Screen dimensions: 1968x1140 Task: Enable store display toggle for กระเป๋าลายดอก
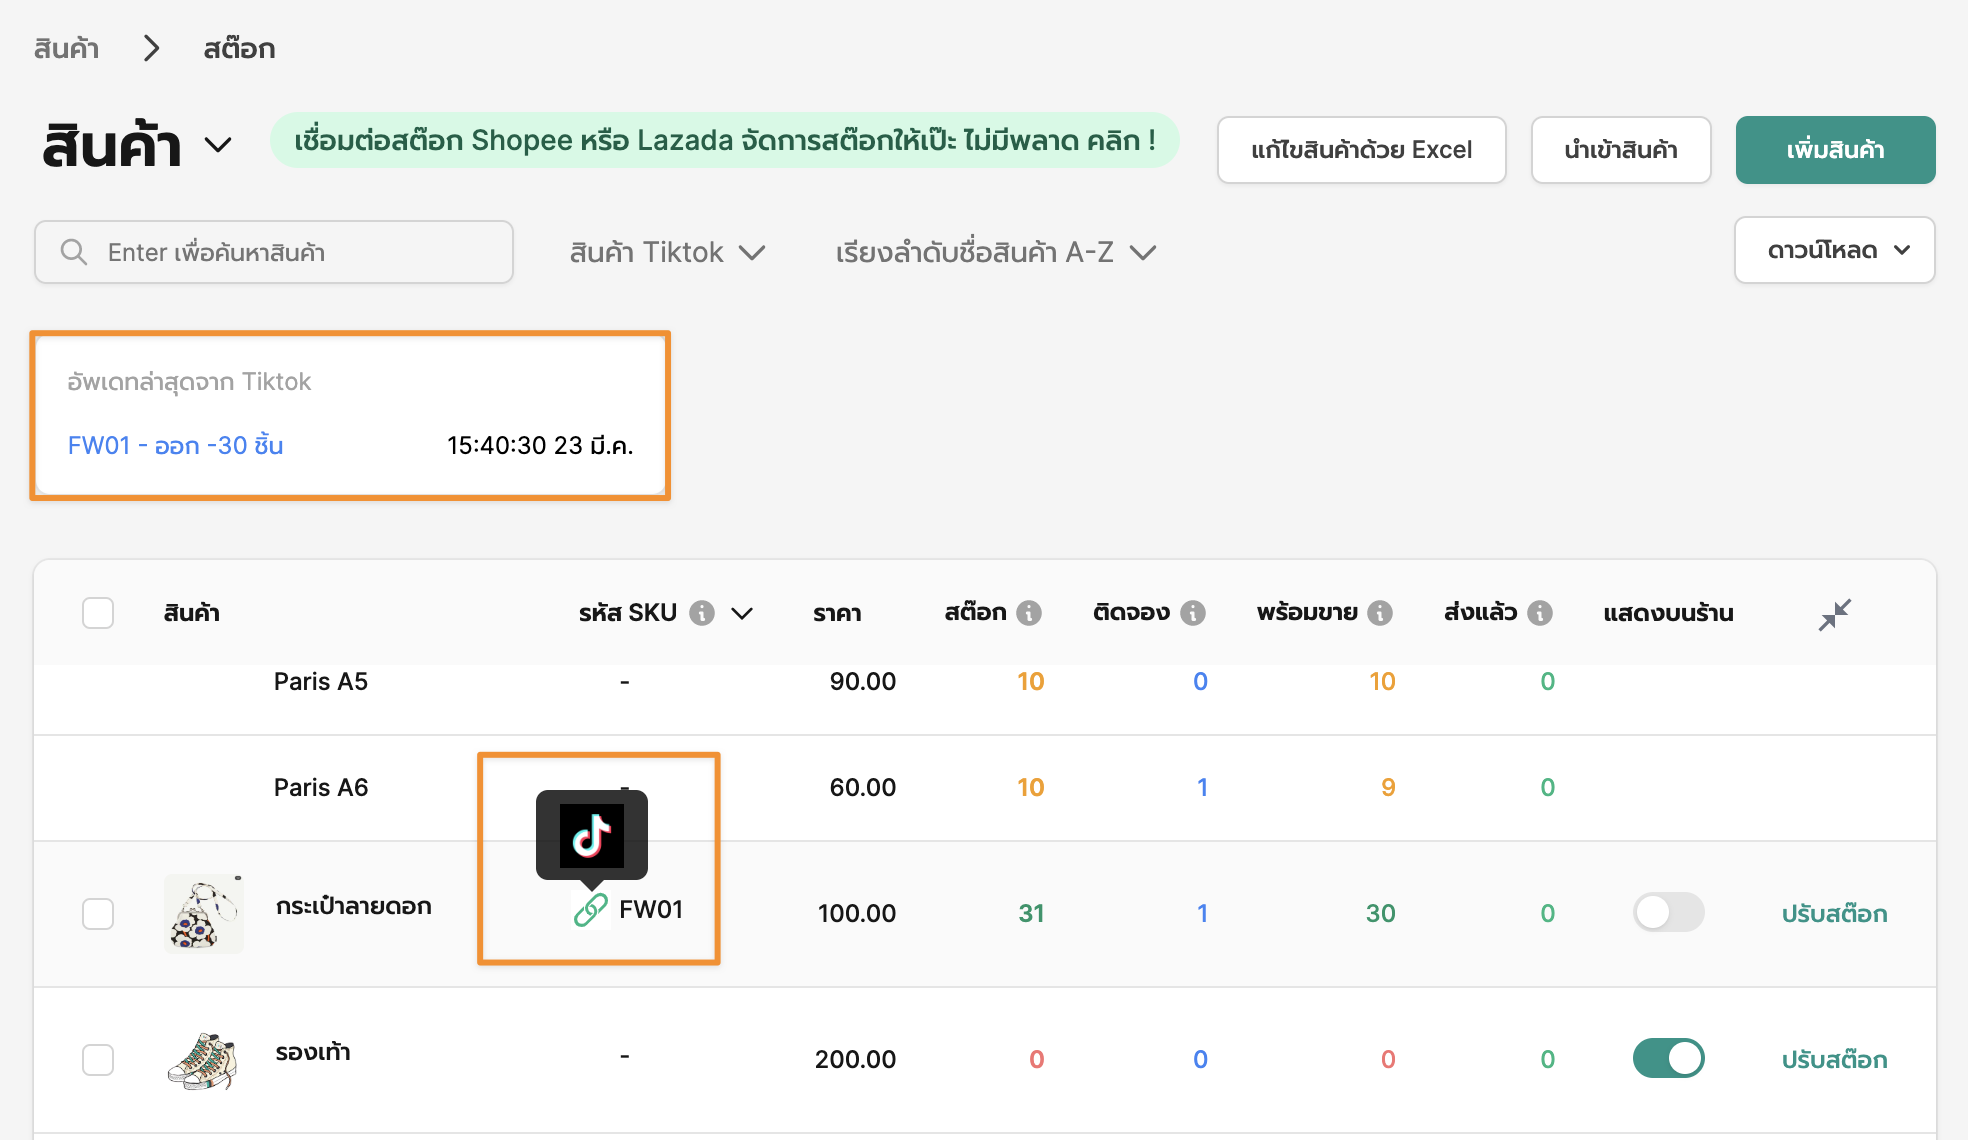coord(1668,912)
